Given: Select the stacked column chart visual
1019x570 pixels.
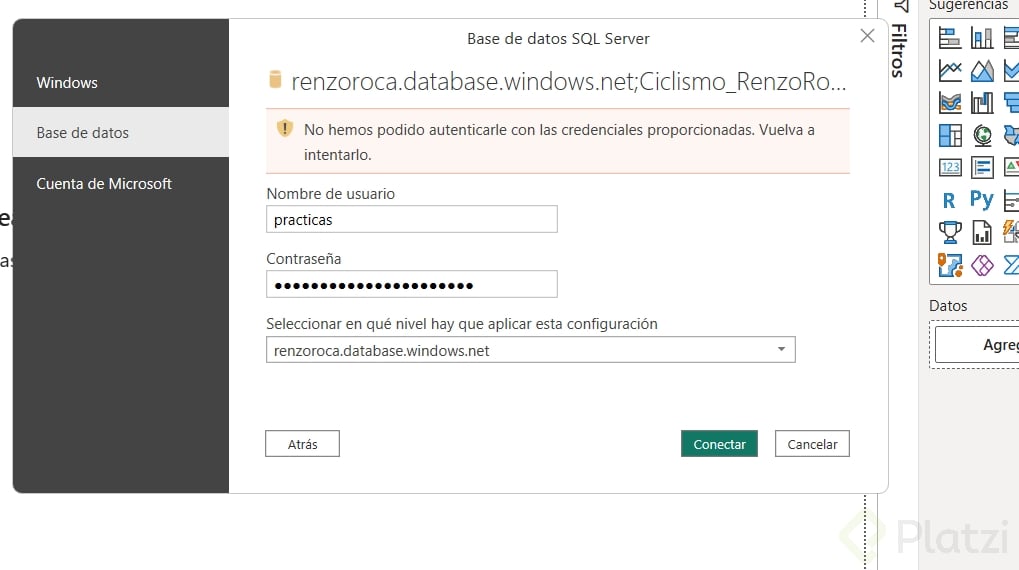Looking at the screenshot, I should (982, 38).
